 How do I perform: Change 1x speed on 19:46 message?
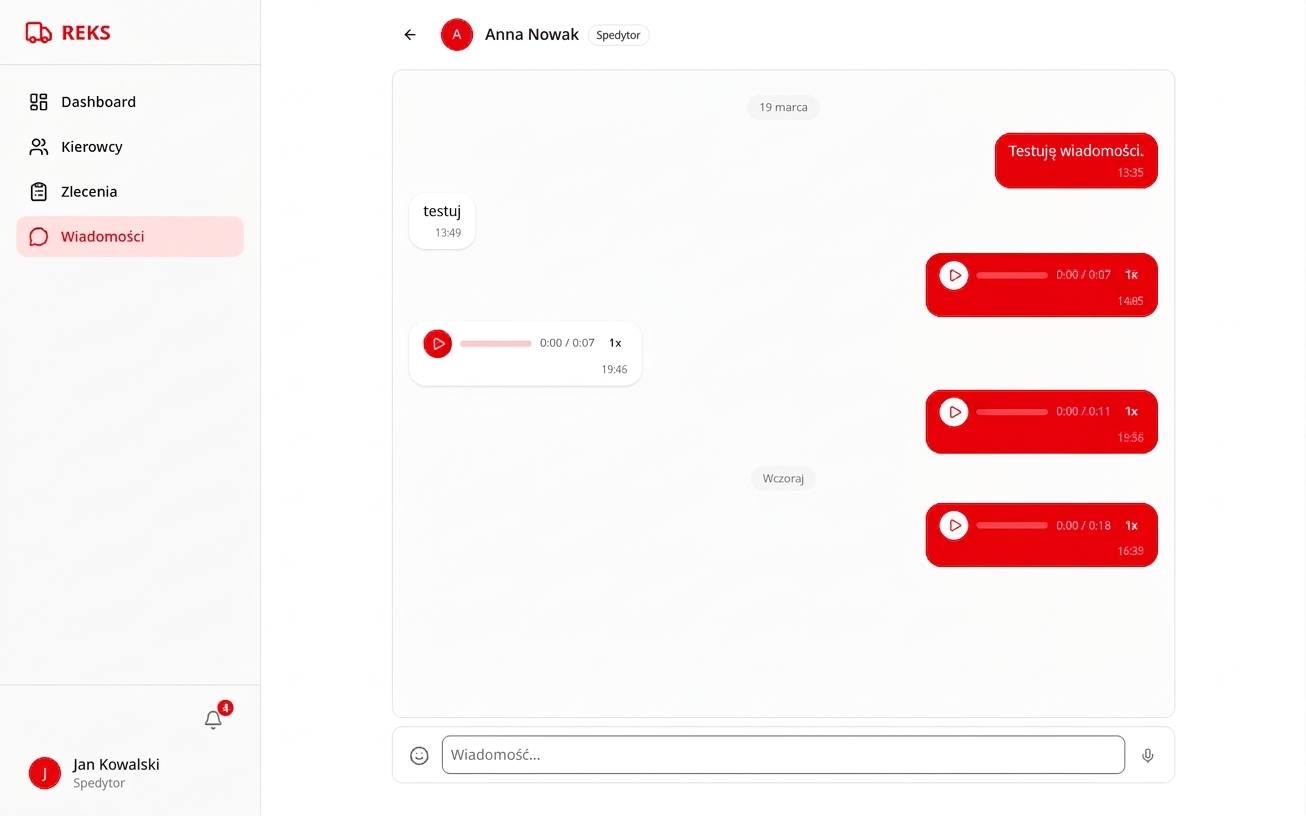(615, 344)
